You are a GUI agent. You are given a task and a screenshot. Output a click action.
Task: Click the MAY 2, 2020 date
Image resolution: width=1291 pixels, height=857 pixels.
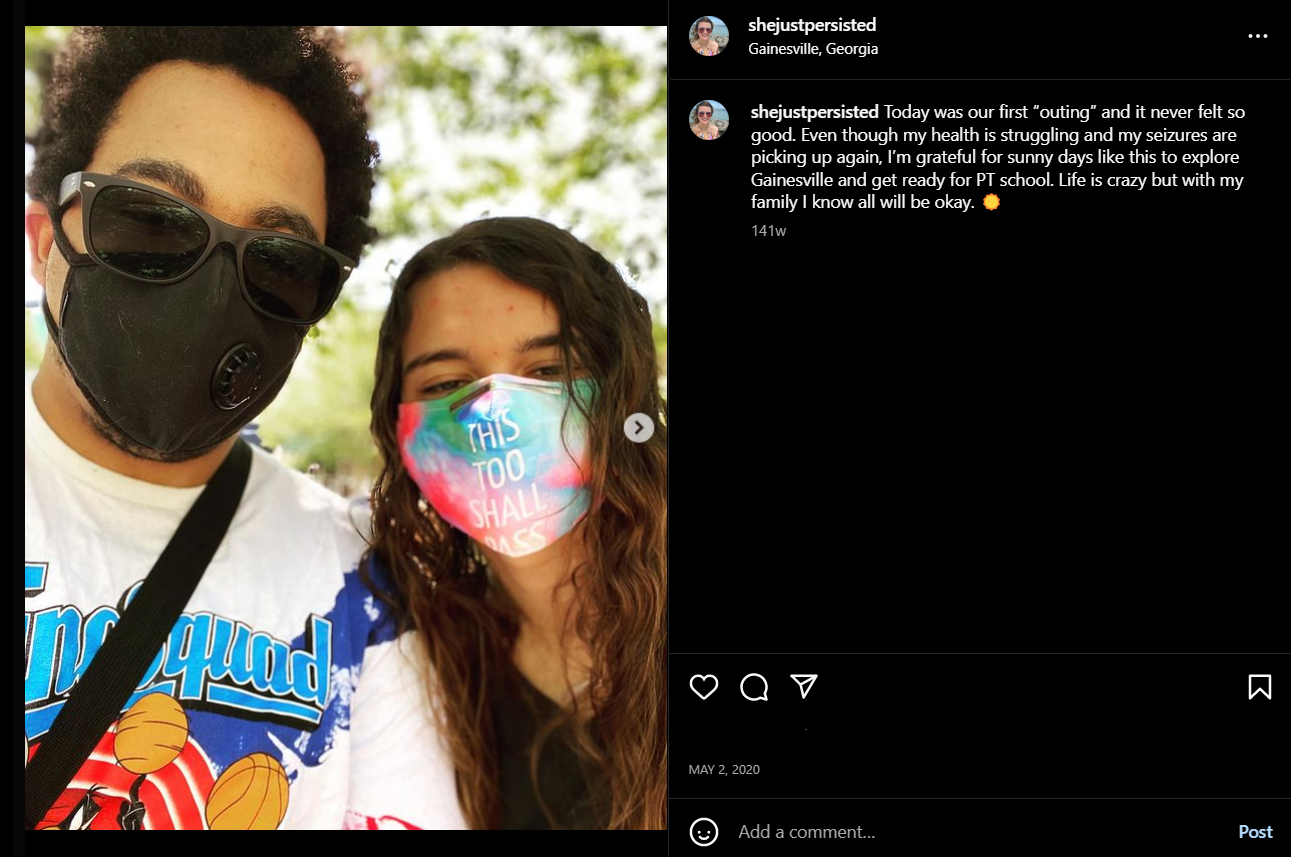(x=724, y=770)
